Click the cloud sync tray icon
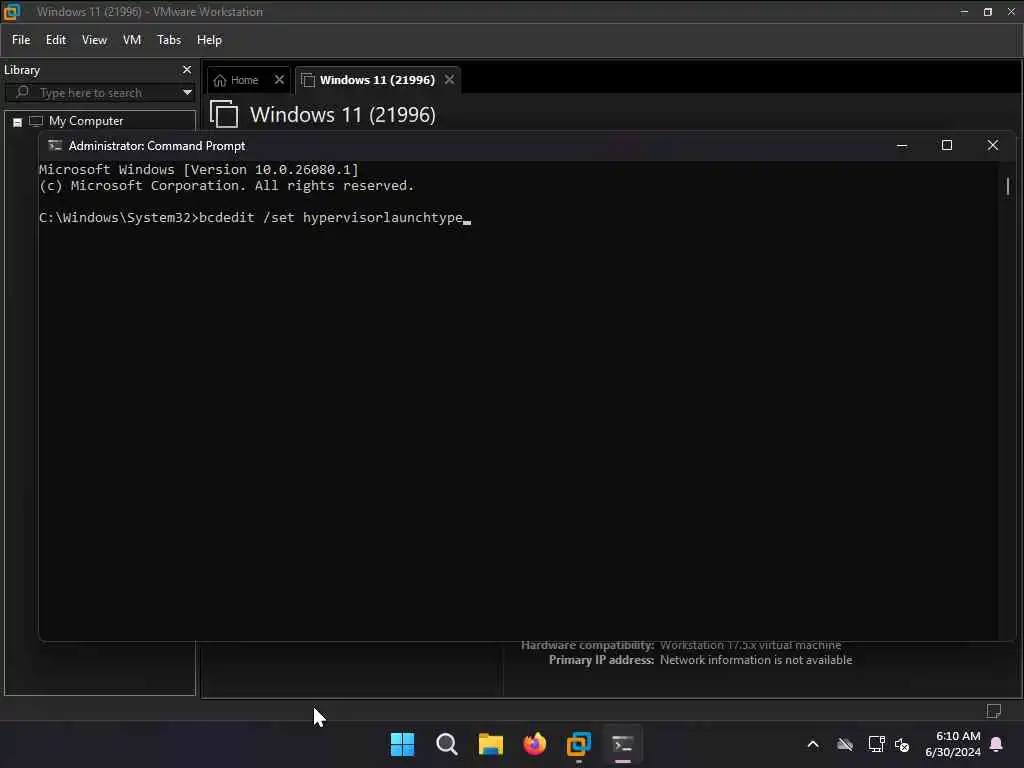Image resolution: width=1024 pixels, height=768 pixels. click(x=845, y=744)
